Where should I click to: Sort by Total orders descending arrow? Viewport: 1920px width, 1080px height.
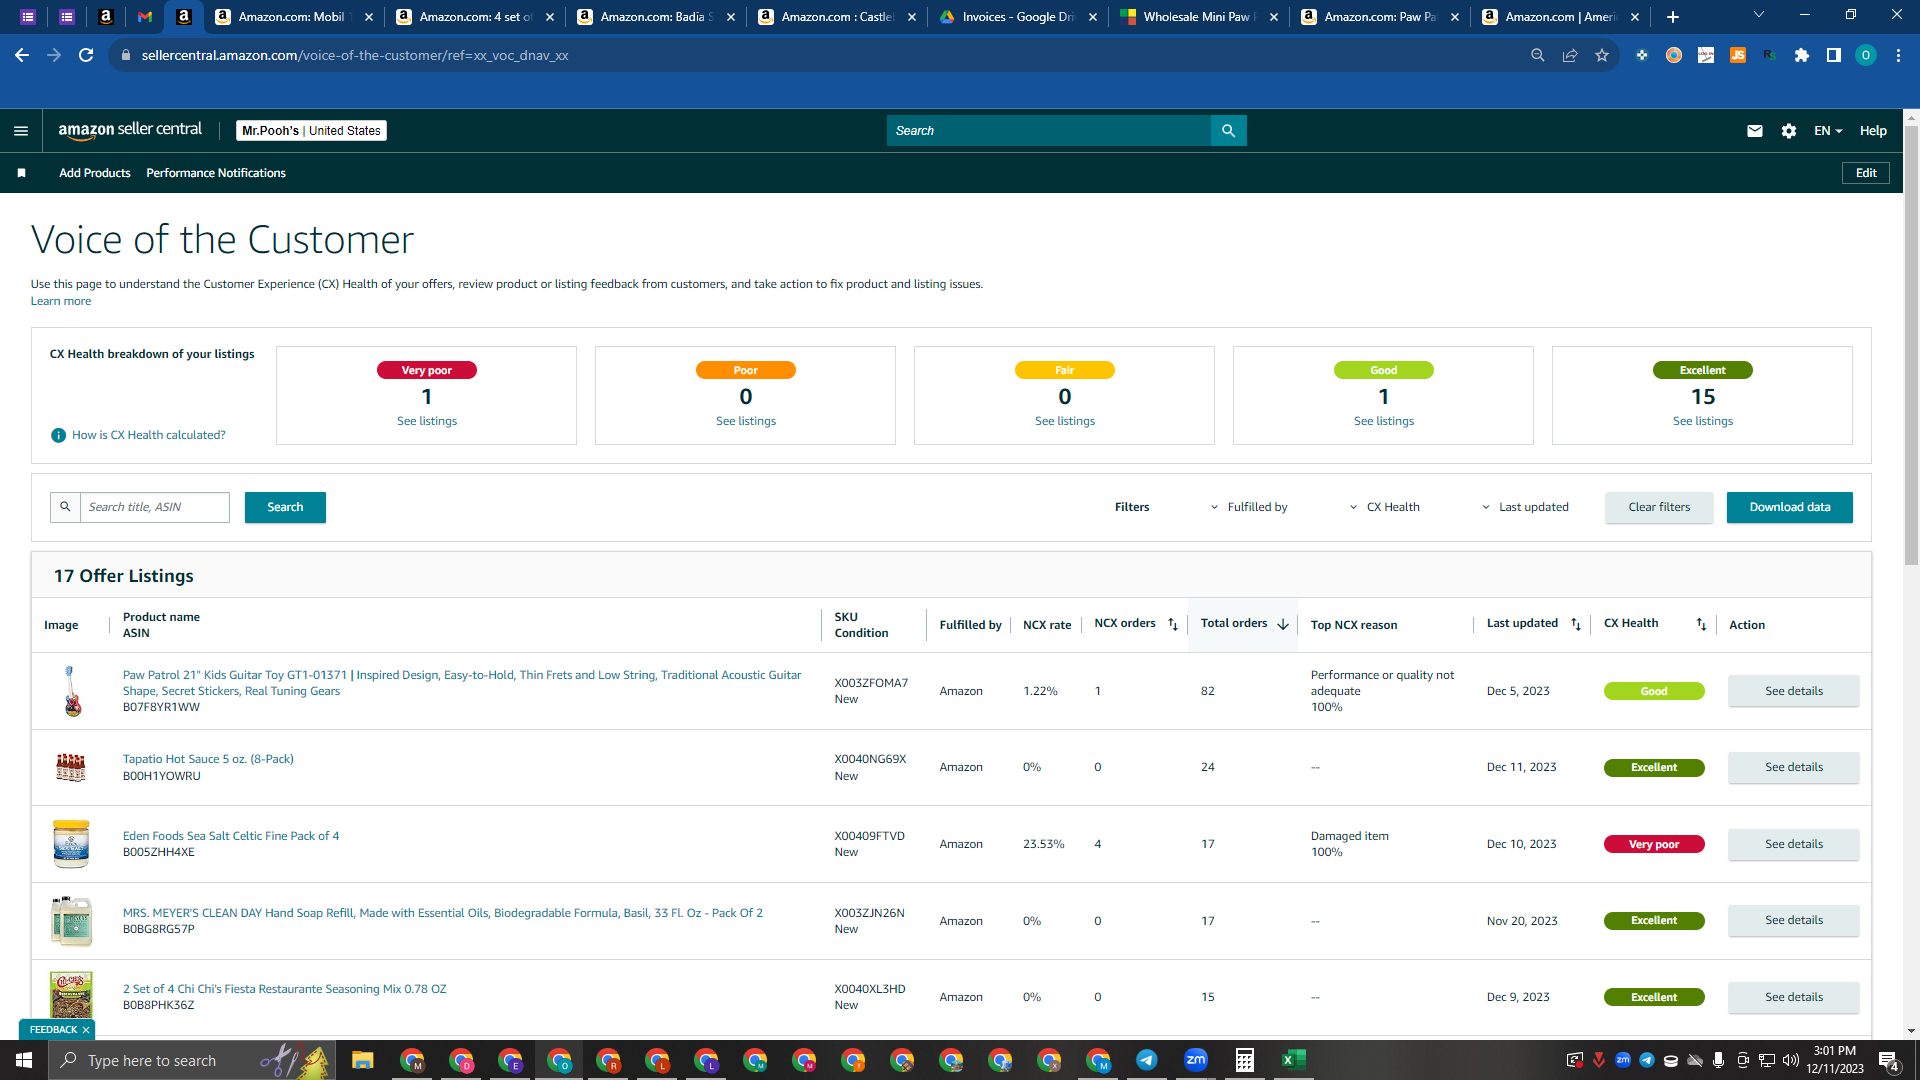[1283, 624]
